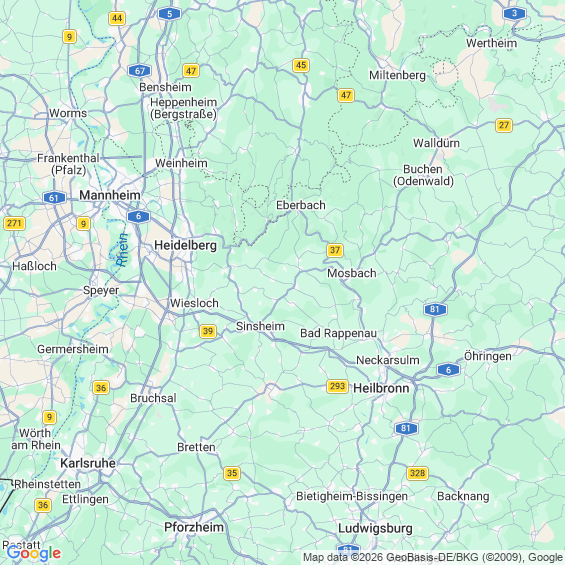Click the A3 highway shield near Wertheim

pyautogui.click(x=514, y=14)
